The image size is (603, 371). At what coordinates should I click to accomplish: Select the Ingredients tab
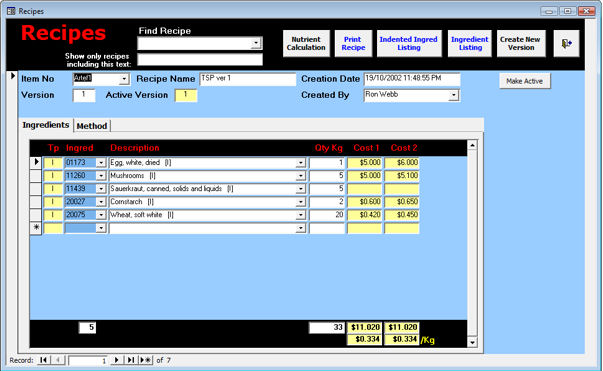pos(46,125)
